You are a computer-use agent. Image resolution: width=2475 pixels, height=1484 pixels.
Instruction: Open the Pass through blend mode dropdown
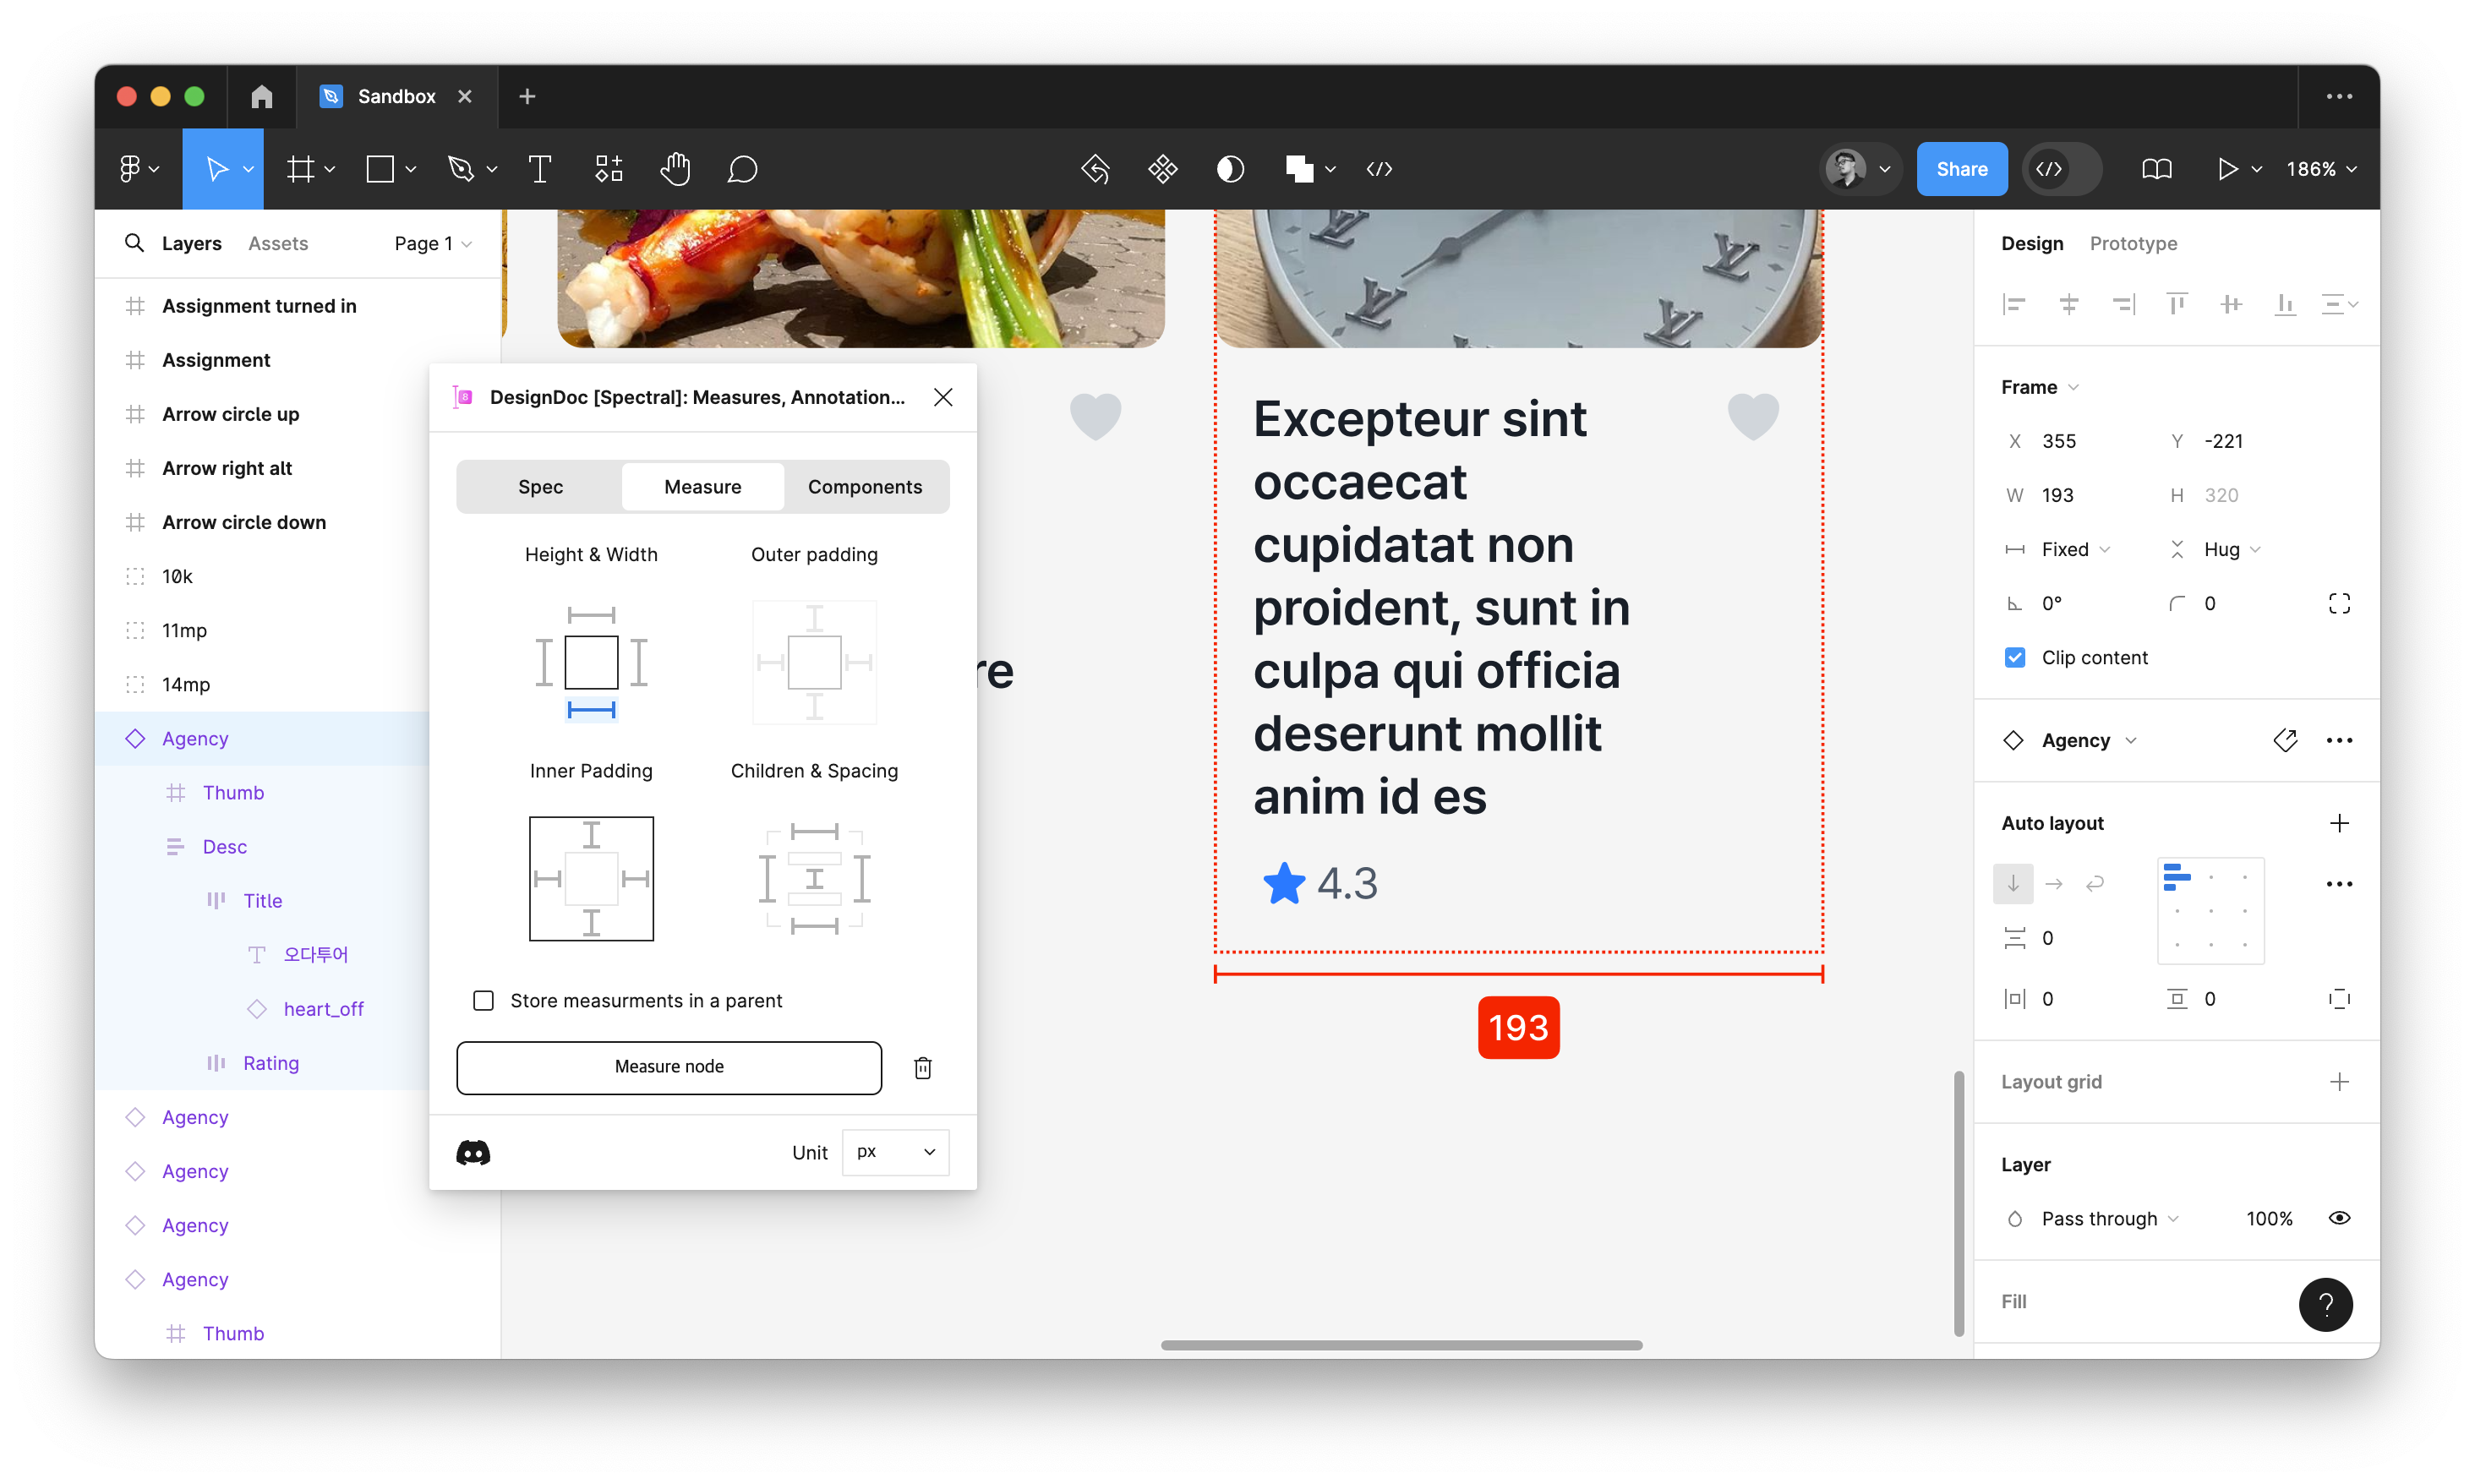pos(2109,1219)
